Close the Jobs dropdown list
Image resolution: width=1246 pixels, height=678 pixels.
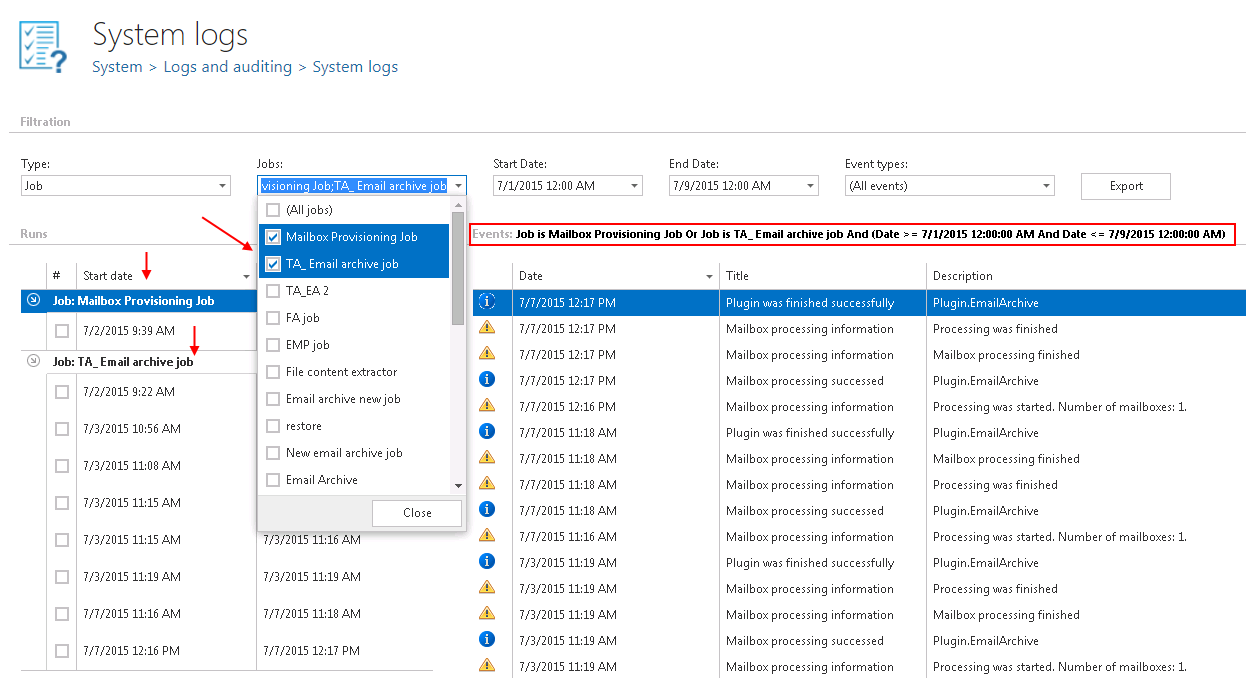click(417, 512)
